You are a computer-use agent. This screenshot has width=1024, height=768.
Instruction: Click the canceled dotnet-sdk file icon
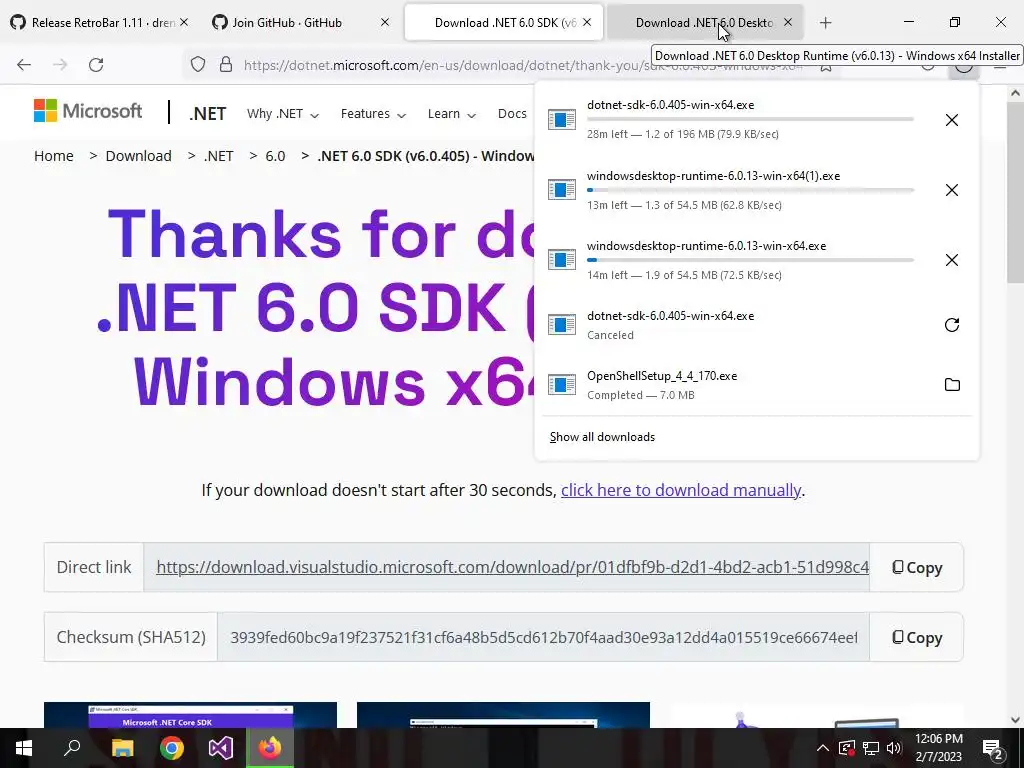point(562,325)
